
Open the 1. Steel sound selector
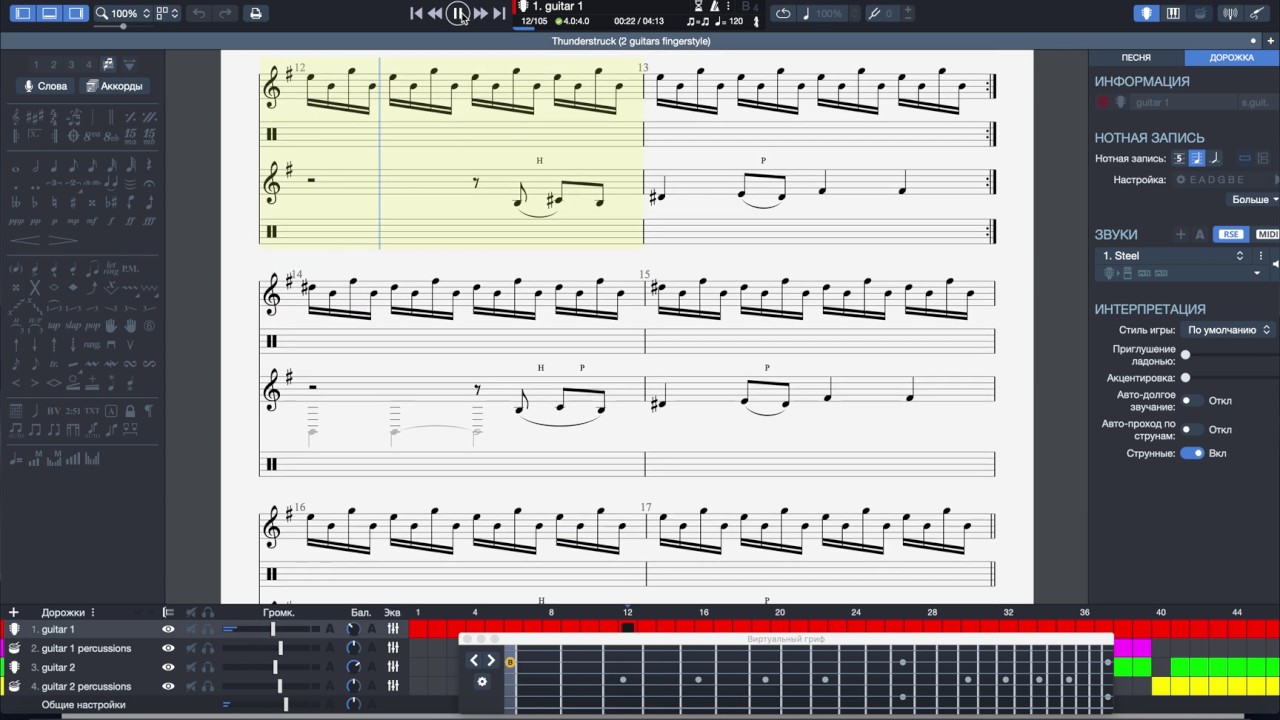pos(1173,256)
